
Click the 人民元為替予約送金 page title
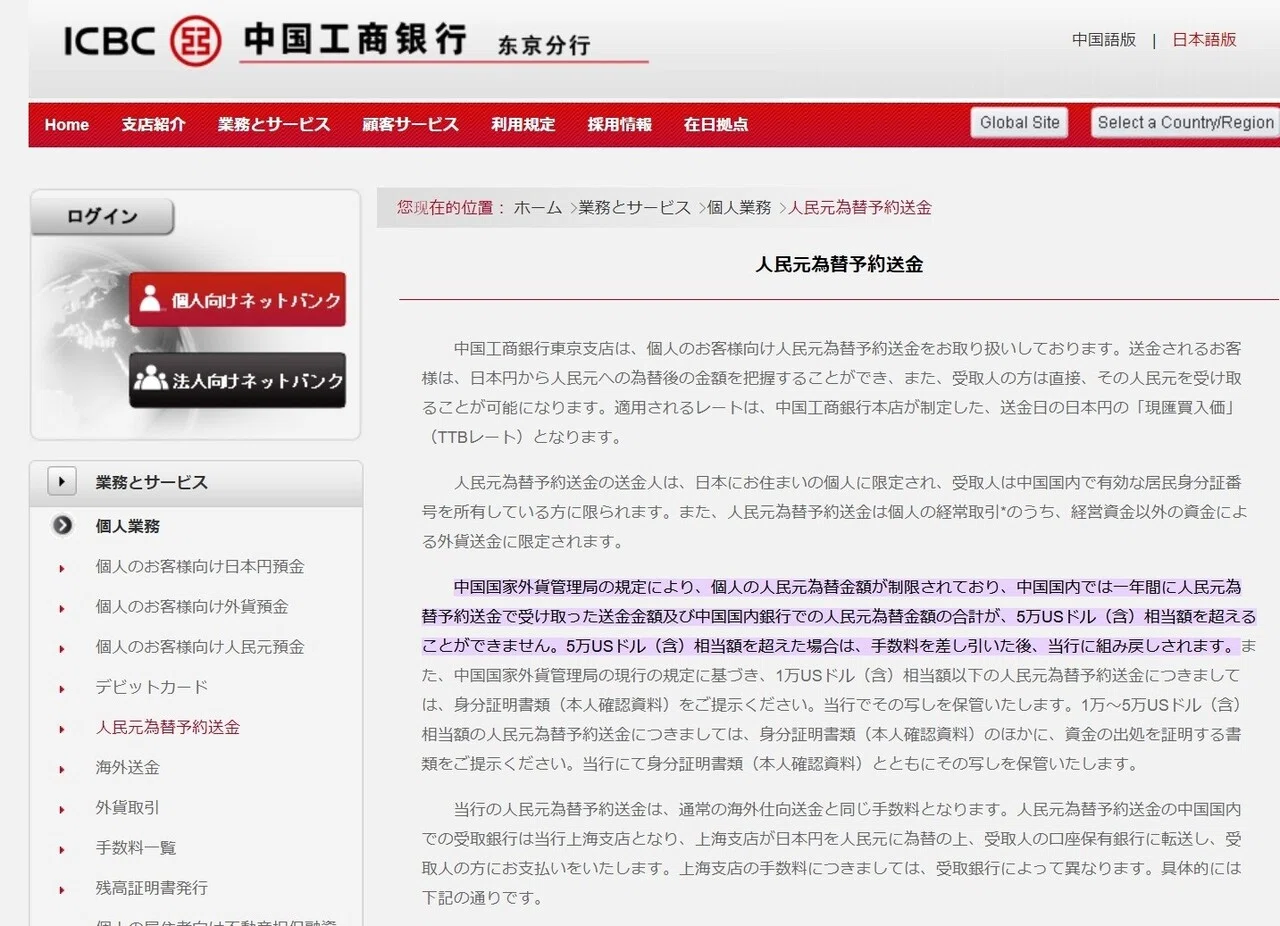839,265
